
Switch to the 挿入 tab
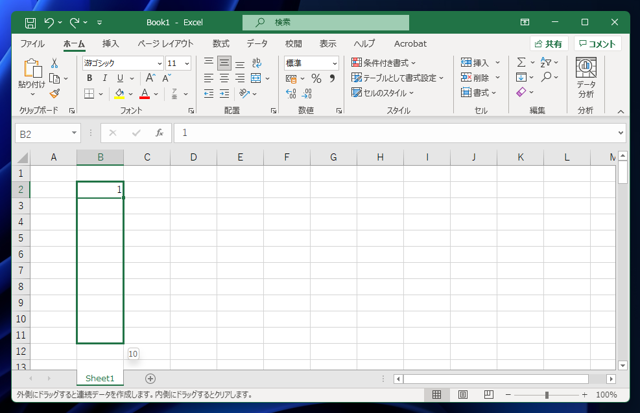(110, 44)
